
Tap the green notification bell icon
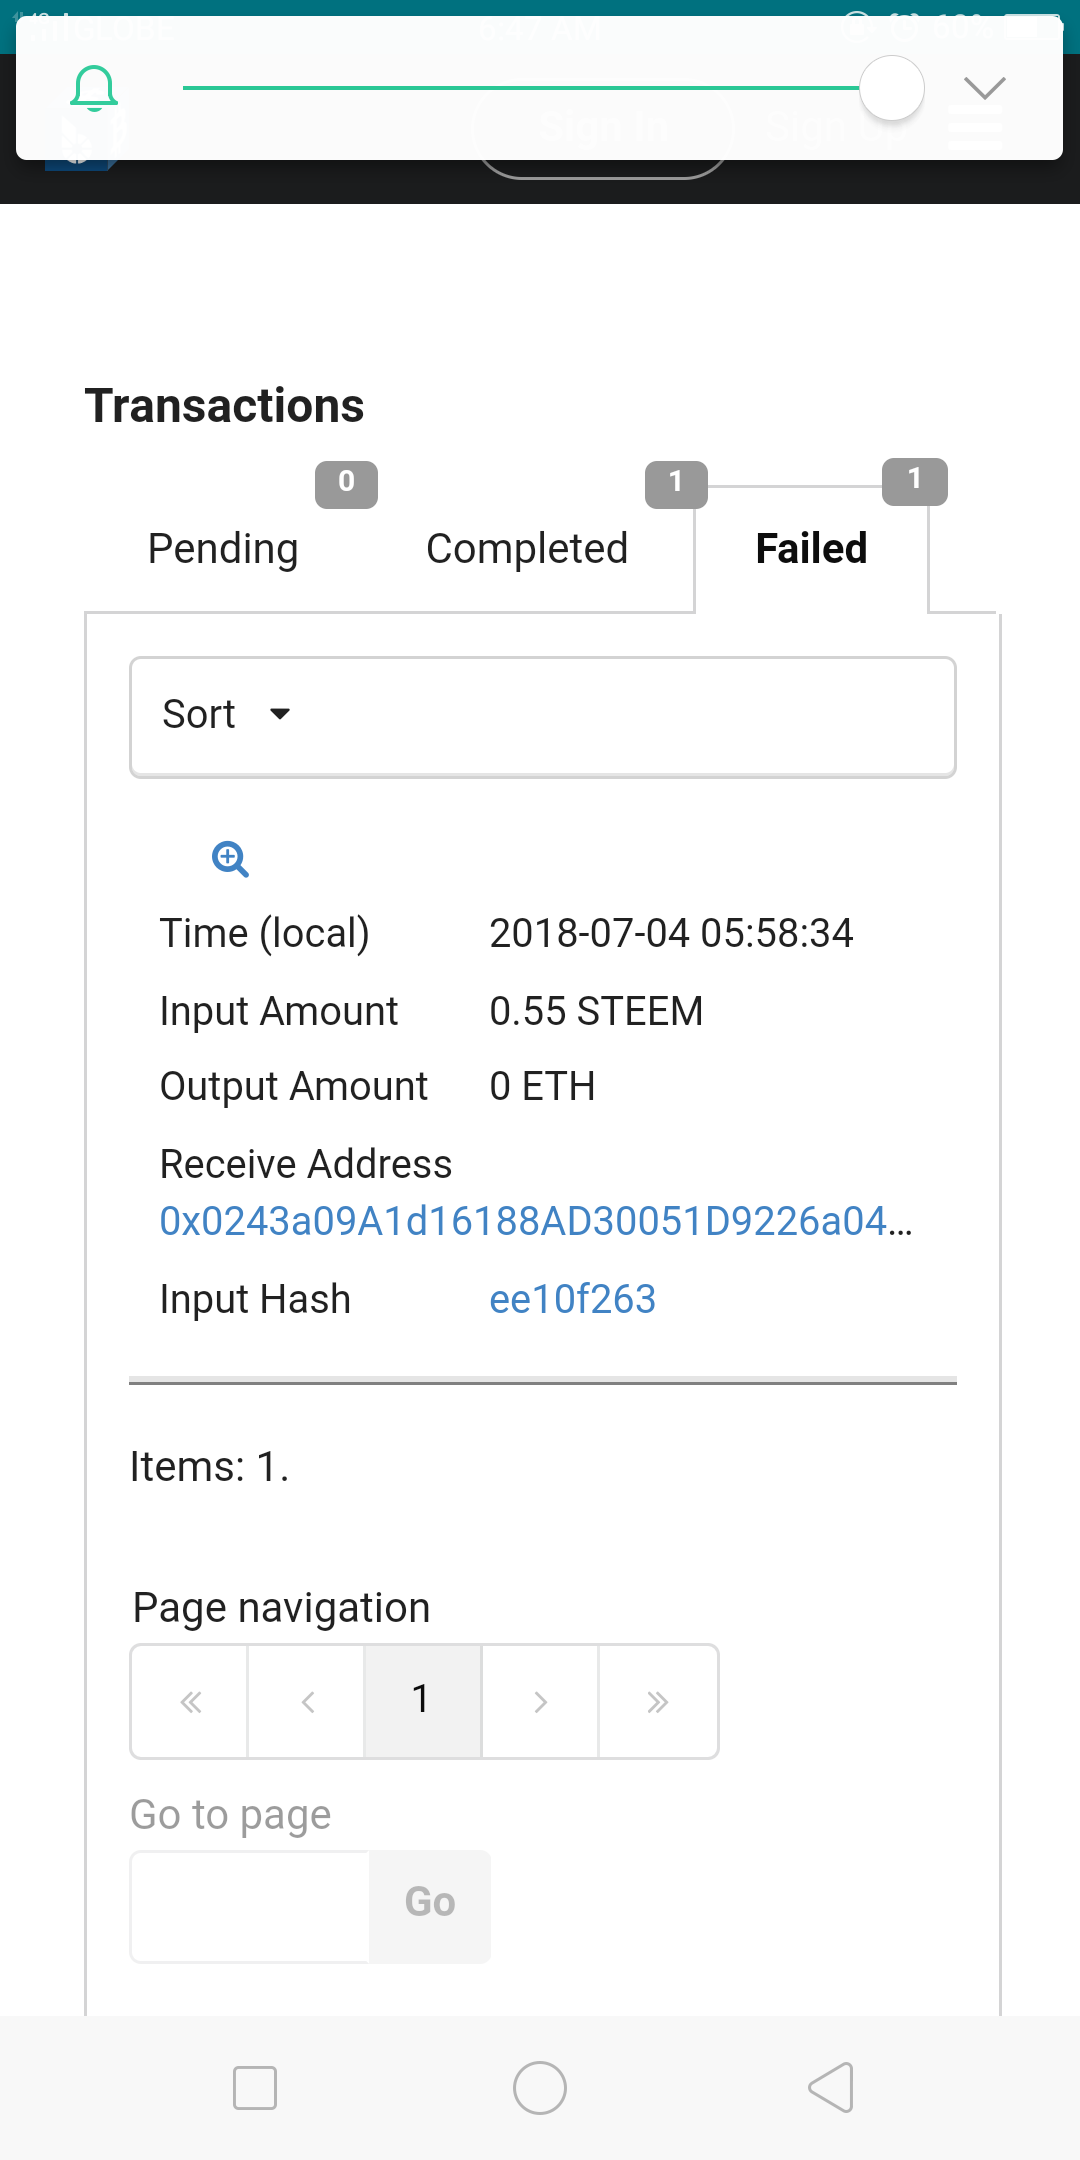pyautogui.click(x=94, y=88)
